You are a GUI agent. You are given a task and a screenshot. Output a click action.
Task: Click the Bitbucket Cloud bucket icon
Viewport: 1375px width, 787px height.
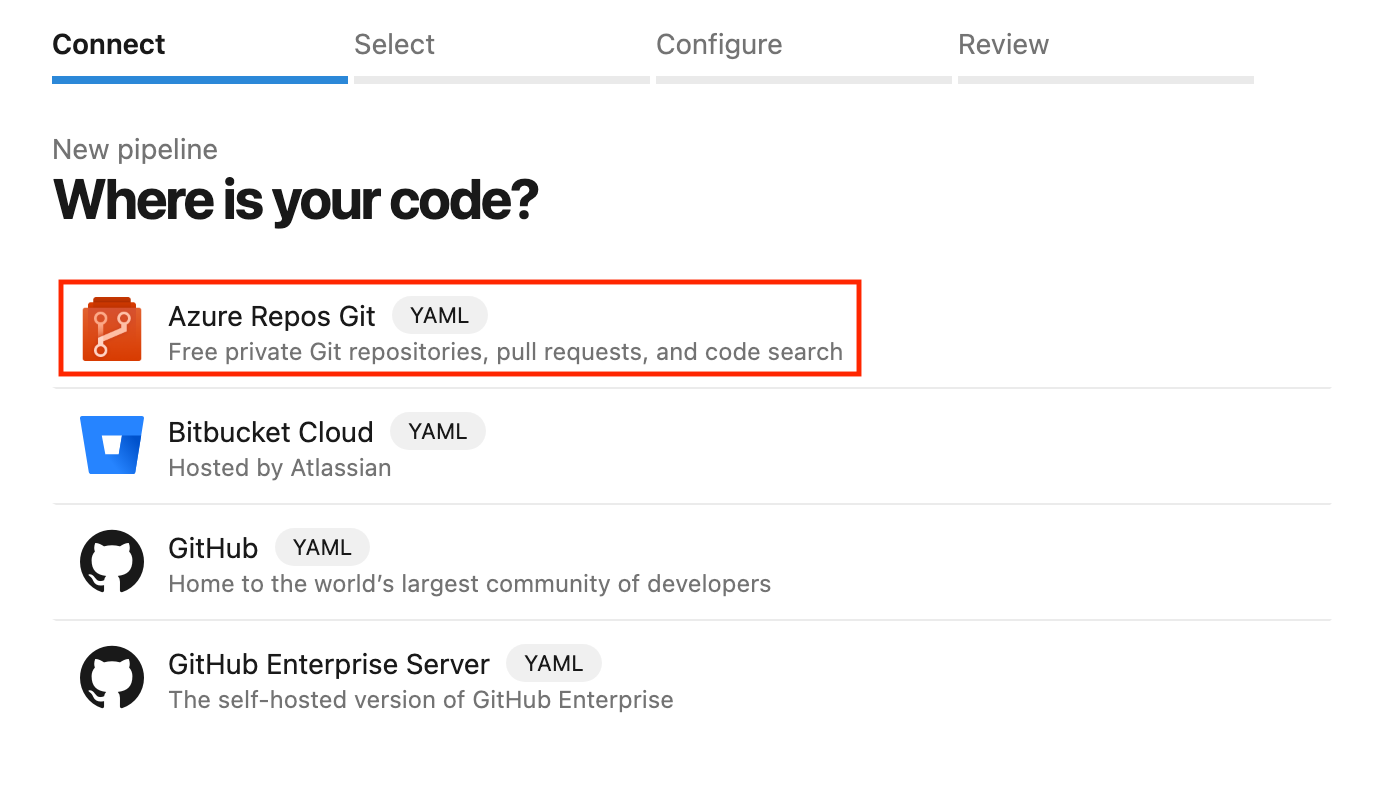point(112,445)
